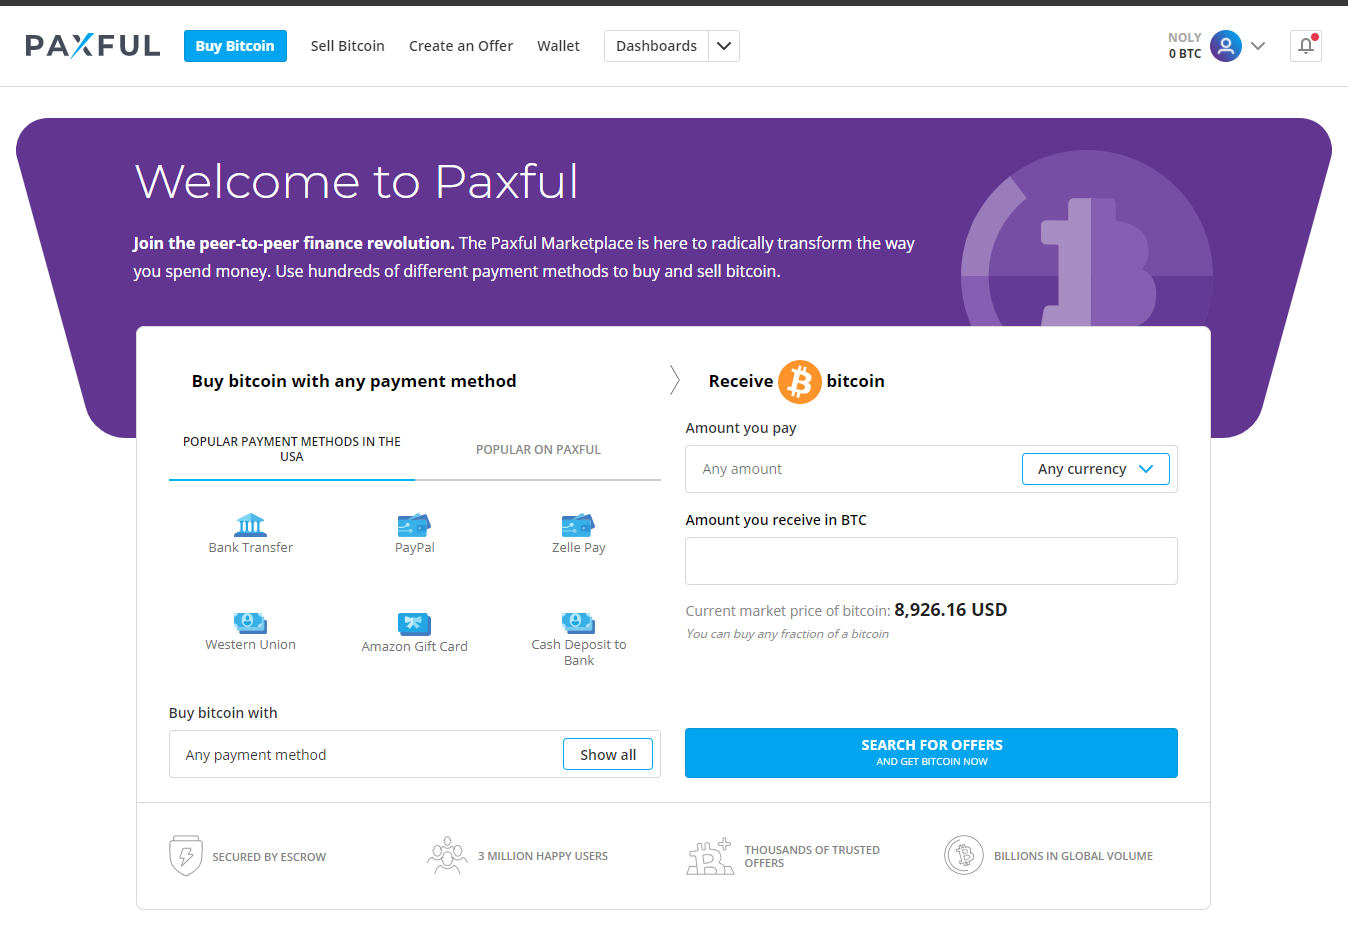Click the Bank Transfer label
Image resolution: width=1348 pixels, height=938 pixels.
point(250,548)
